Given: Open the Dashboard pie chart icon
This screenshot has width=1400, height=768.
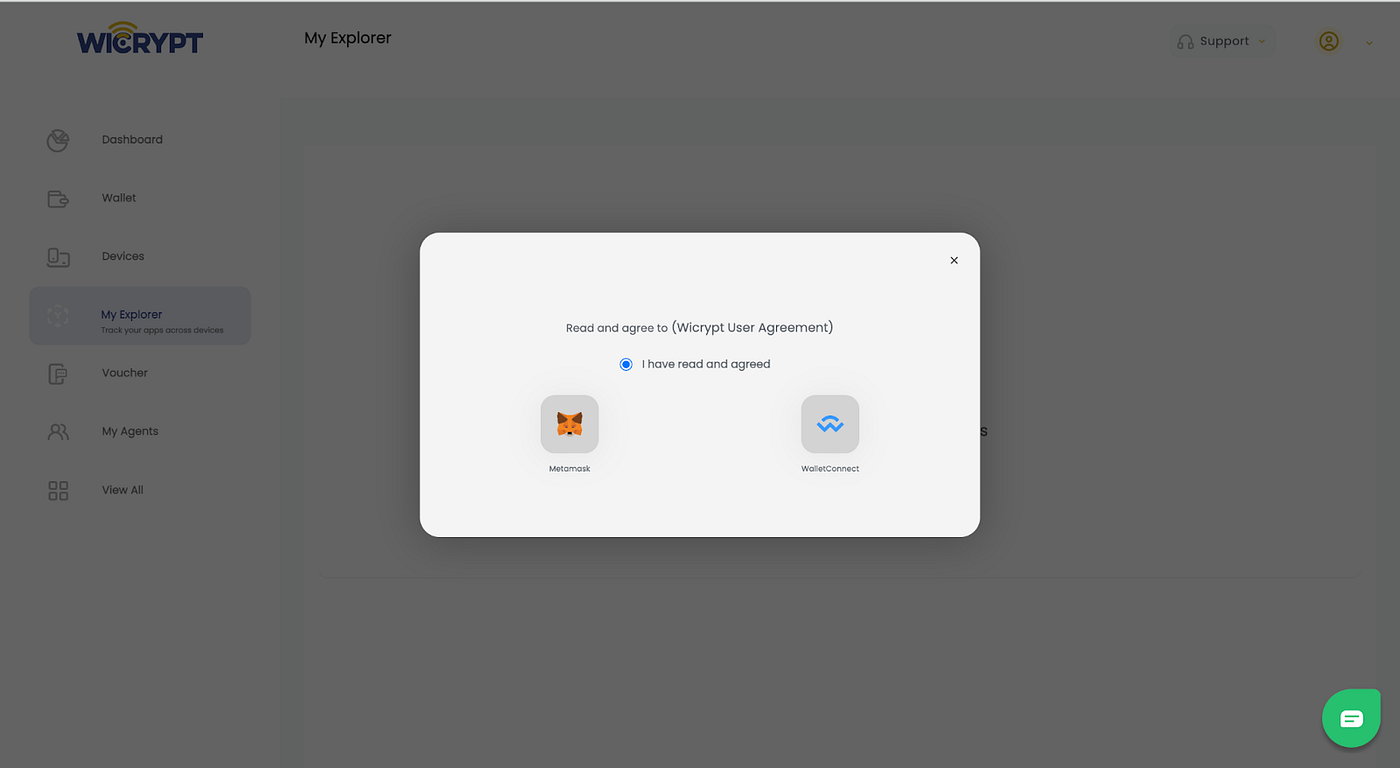Looking at the screenshot, I should (58, 140).
